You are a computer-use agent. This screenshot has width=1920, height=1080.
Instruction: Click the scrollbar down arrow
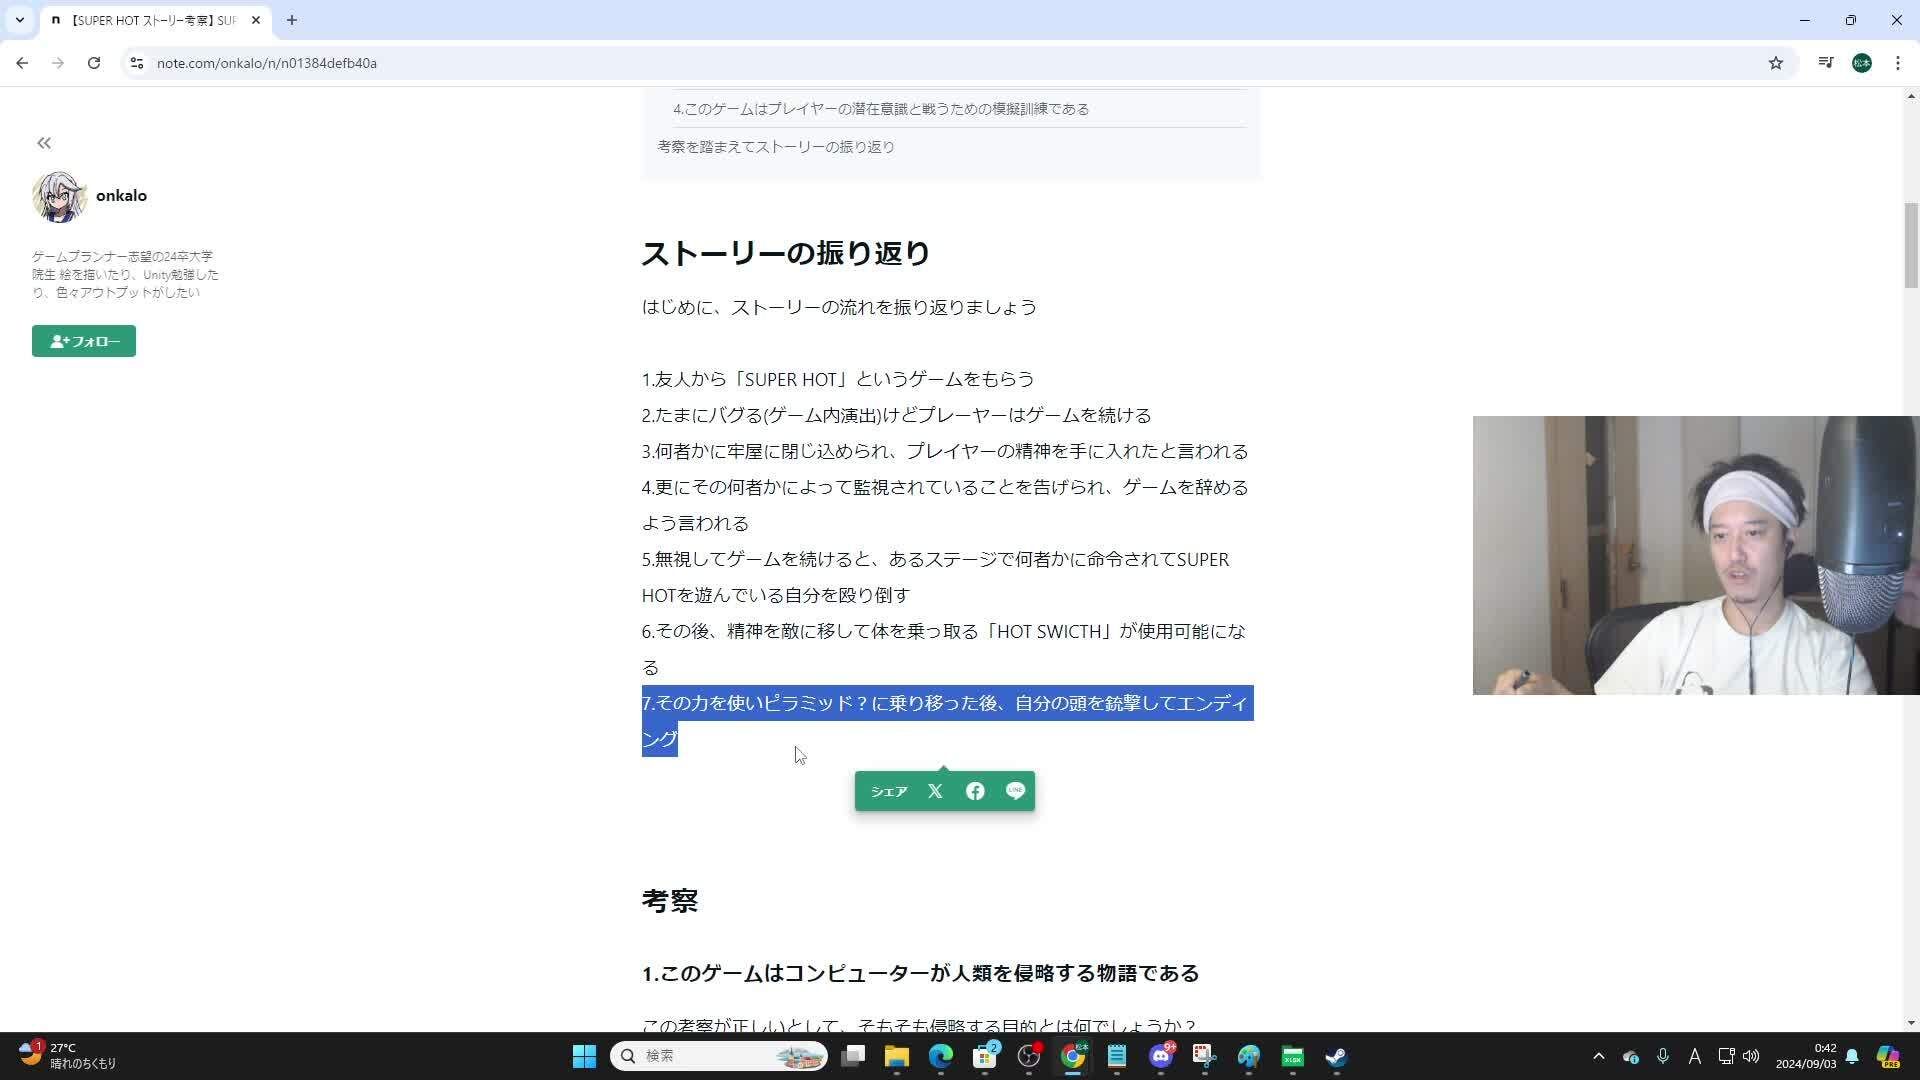tap(1911, 1022)
